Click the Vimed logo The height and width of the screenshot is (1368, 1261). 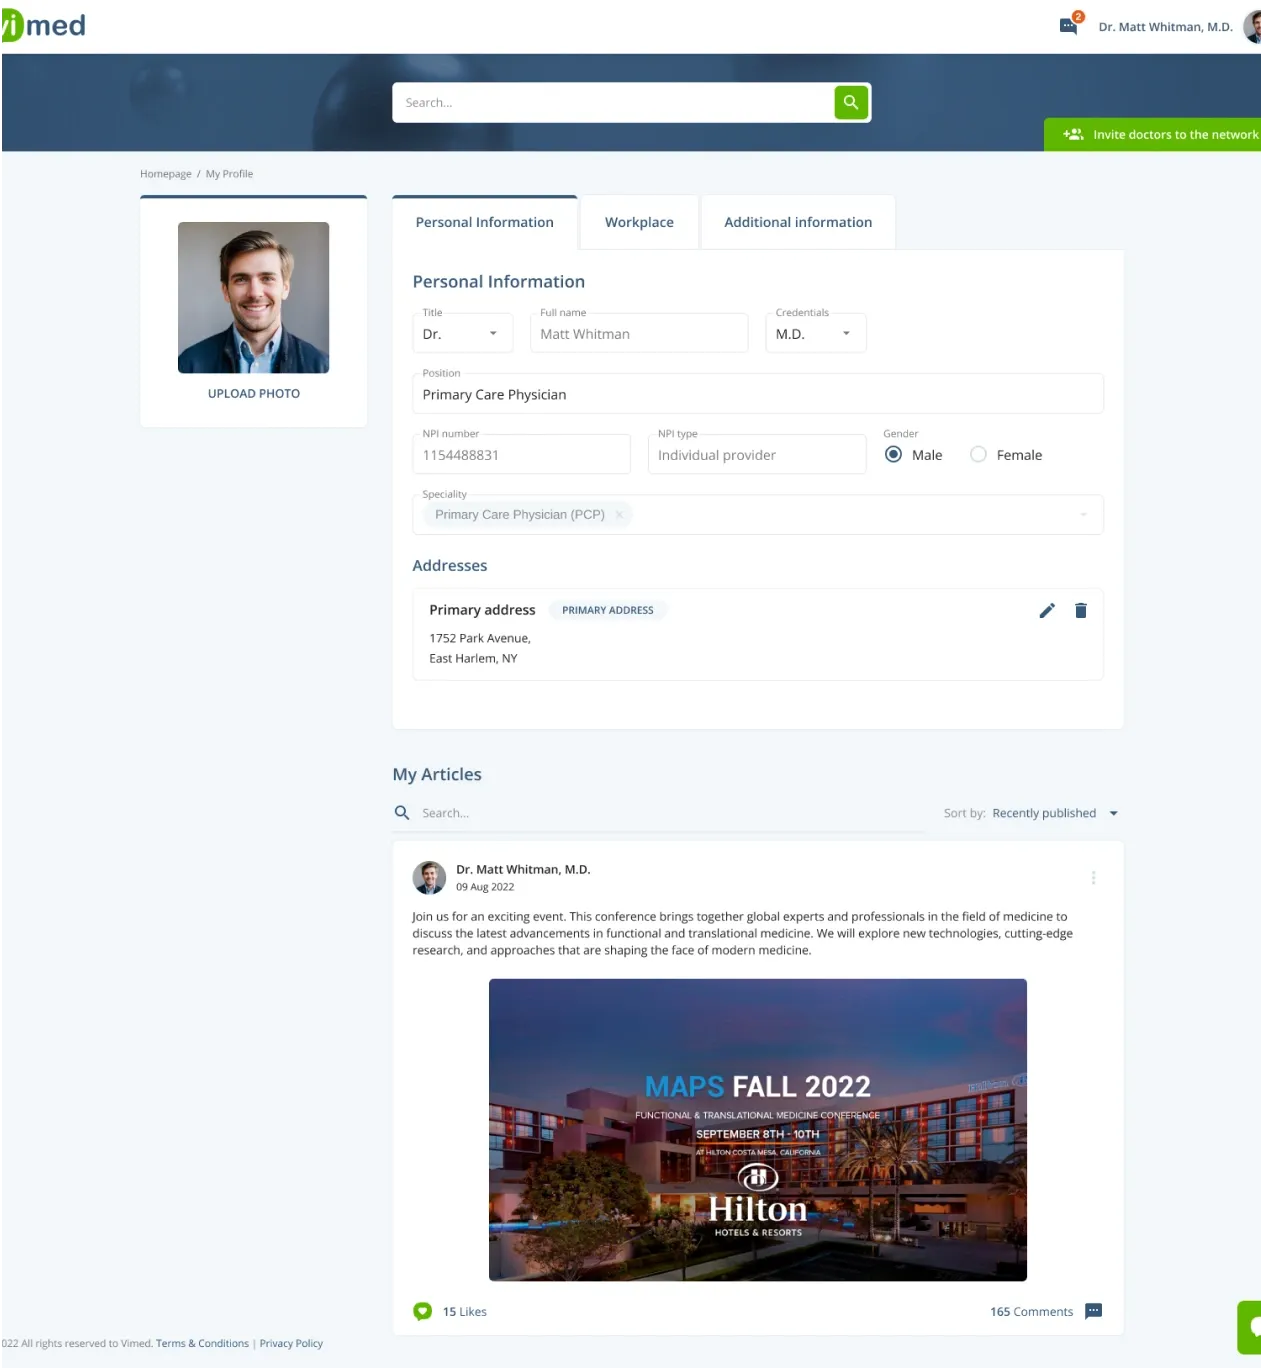point(44,25)
